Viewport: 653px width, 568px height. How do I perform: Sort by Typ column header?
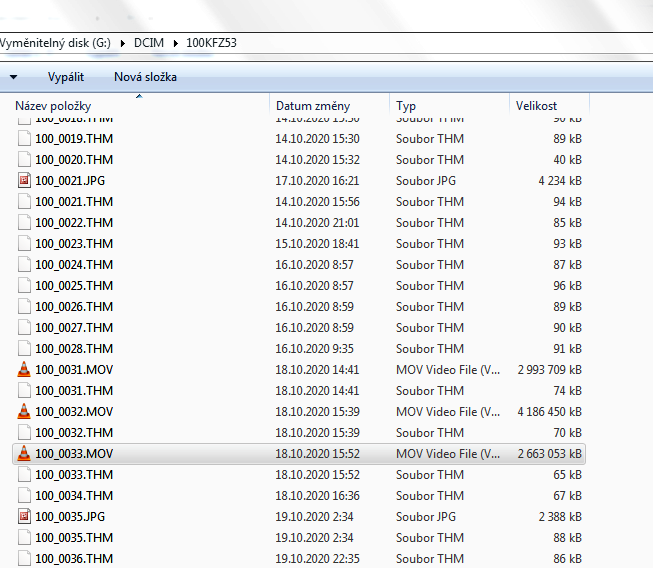(406, 106)
